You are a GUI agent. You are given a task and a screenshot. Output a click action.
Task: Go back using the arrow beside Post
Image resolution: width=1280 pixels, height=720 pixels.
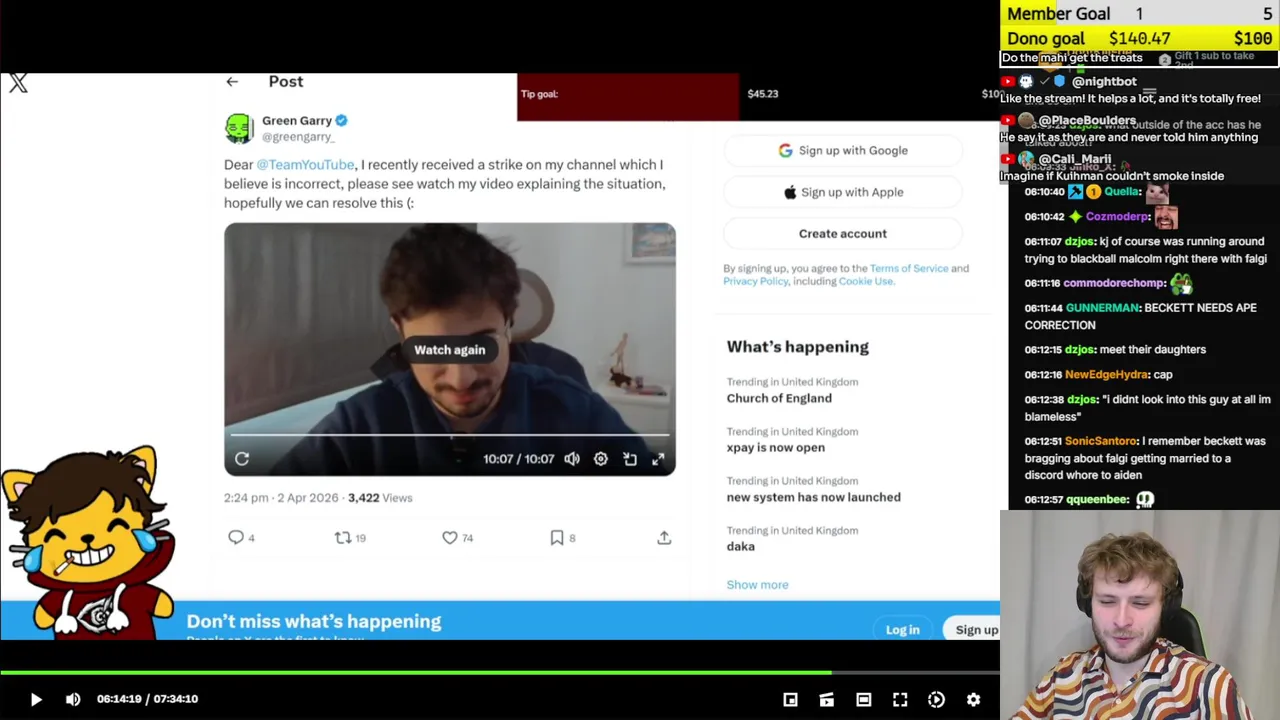point(232,82)
